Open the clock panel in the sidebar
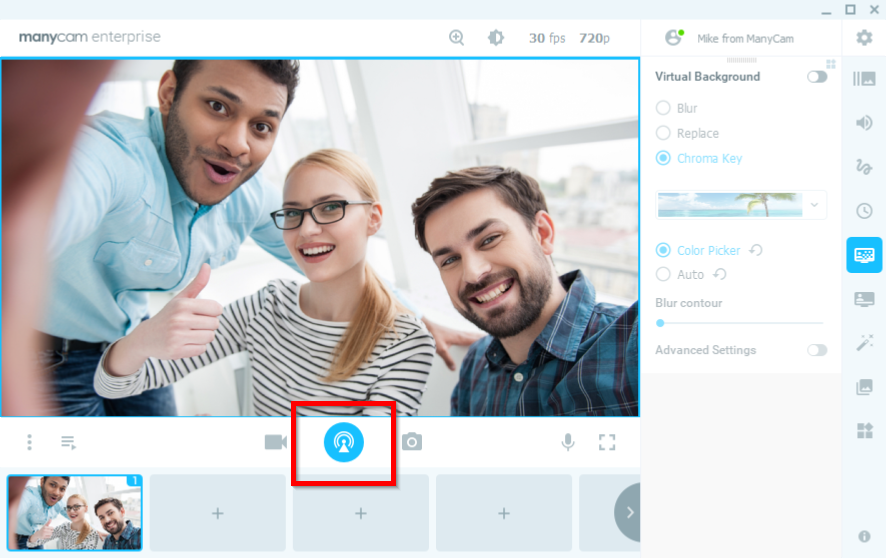The image size is (886, 558). (x=864, y=211)
